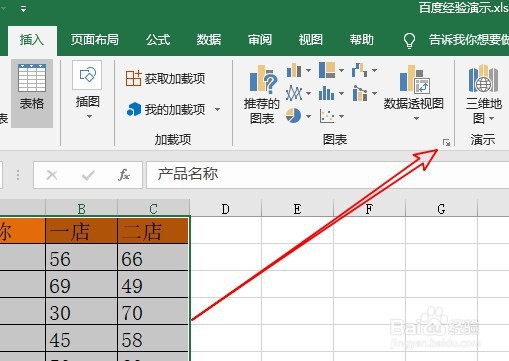Viewport: 509px width, 361px height.
Task: Select column F header
Action: click(x=369, y=209)
